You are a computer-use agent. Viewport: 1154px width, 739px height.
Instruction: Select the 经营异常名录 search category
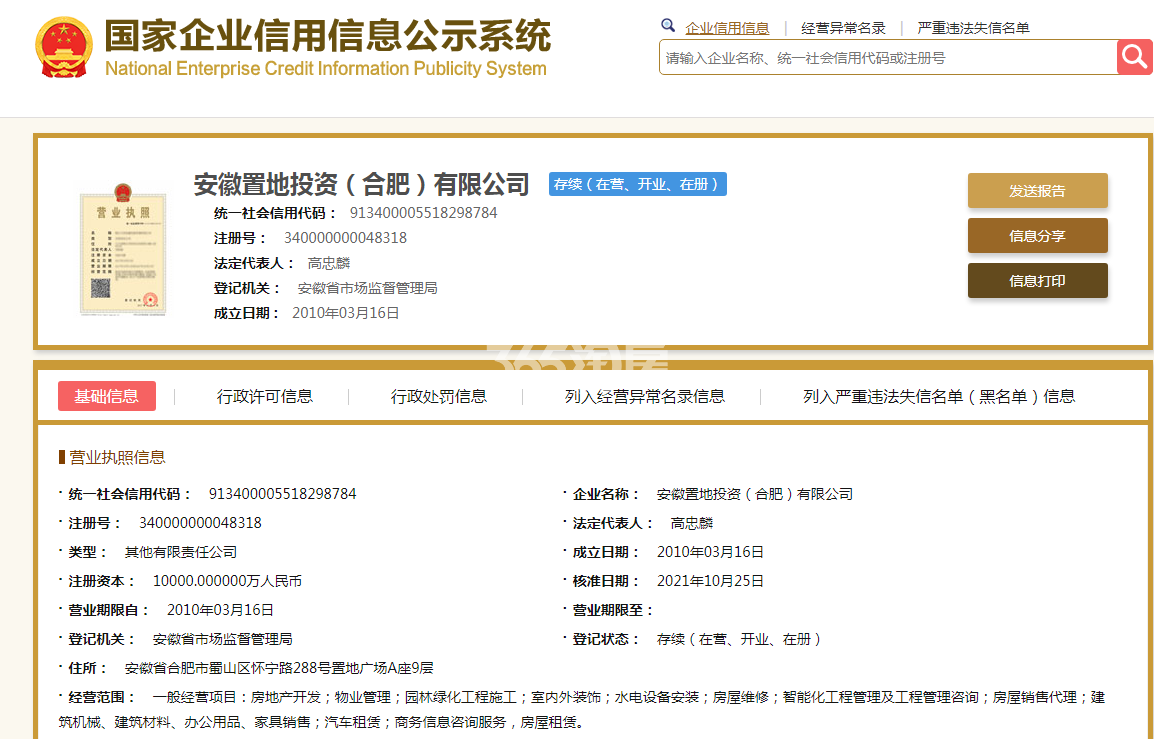point(843,28)
